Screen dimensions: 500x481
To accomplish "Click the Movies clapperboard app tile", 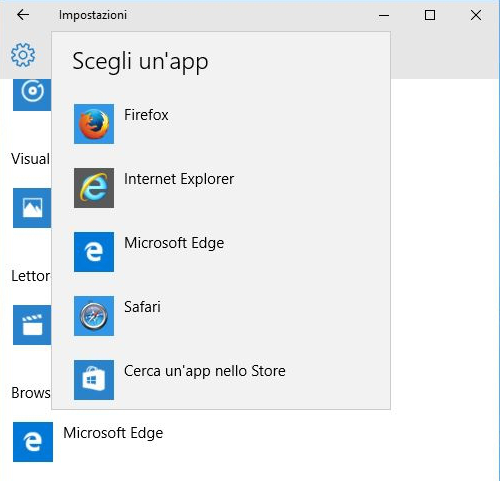I will point(32,325).
